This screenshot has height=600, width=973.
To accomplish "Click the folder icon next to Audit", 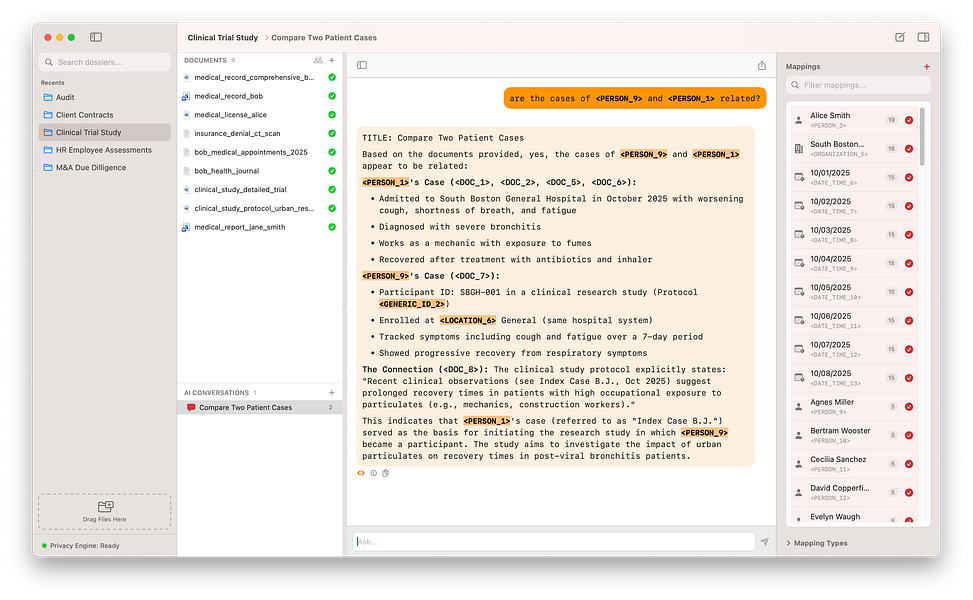I will [48, 97].
